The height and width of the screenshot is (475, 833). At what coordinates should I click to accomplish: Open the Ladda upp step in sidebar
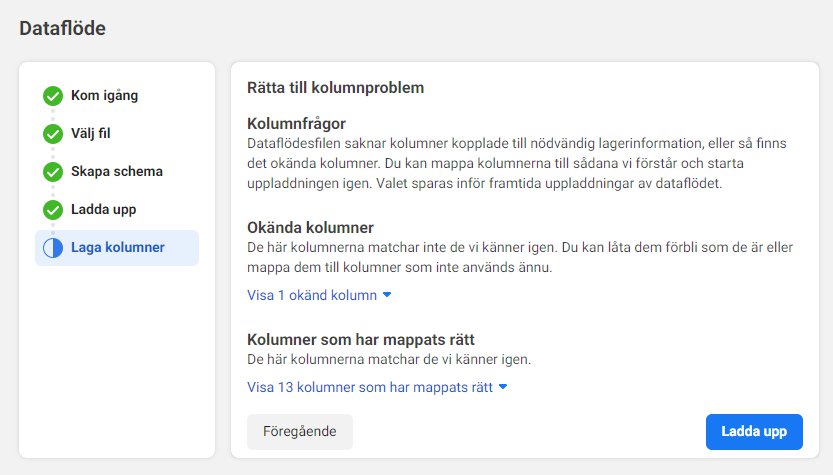104,210
